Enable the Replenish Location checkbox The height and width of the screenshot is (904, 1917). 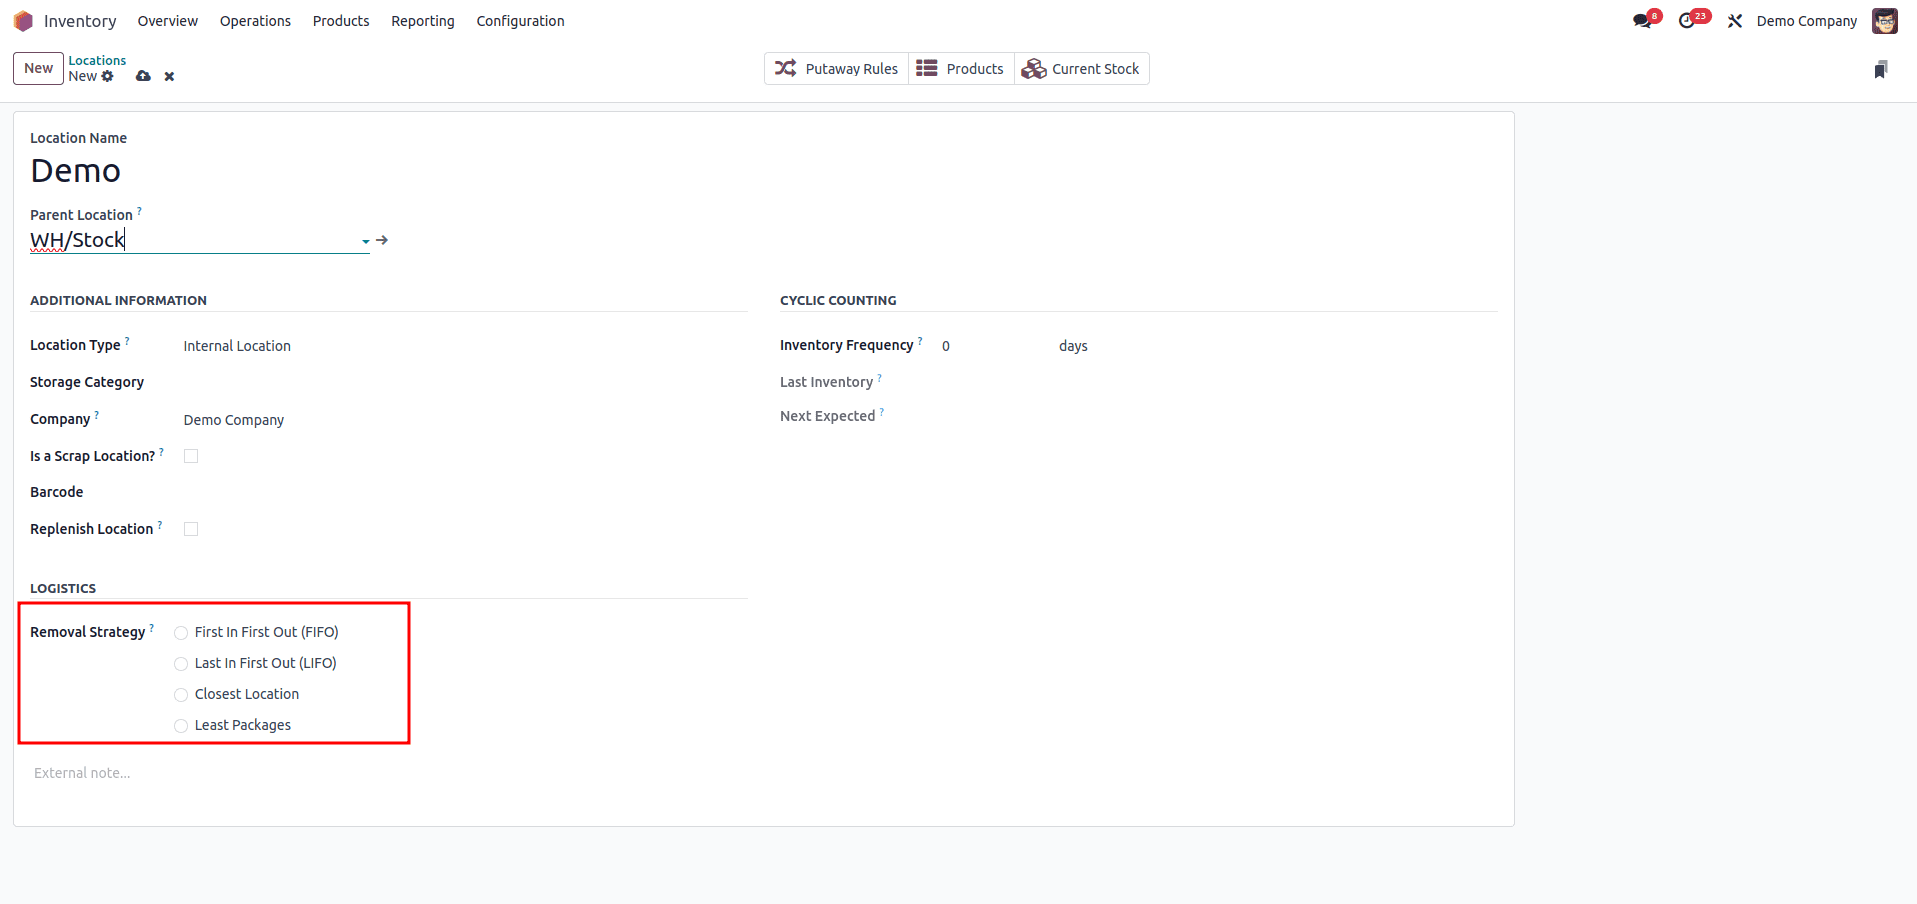[x=191, y=529]
